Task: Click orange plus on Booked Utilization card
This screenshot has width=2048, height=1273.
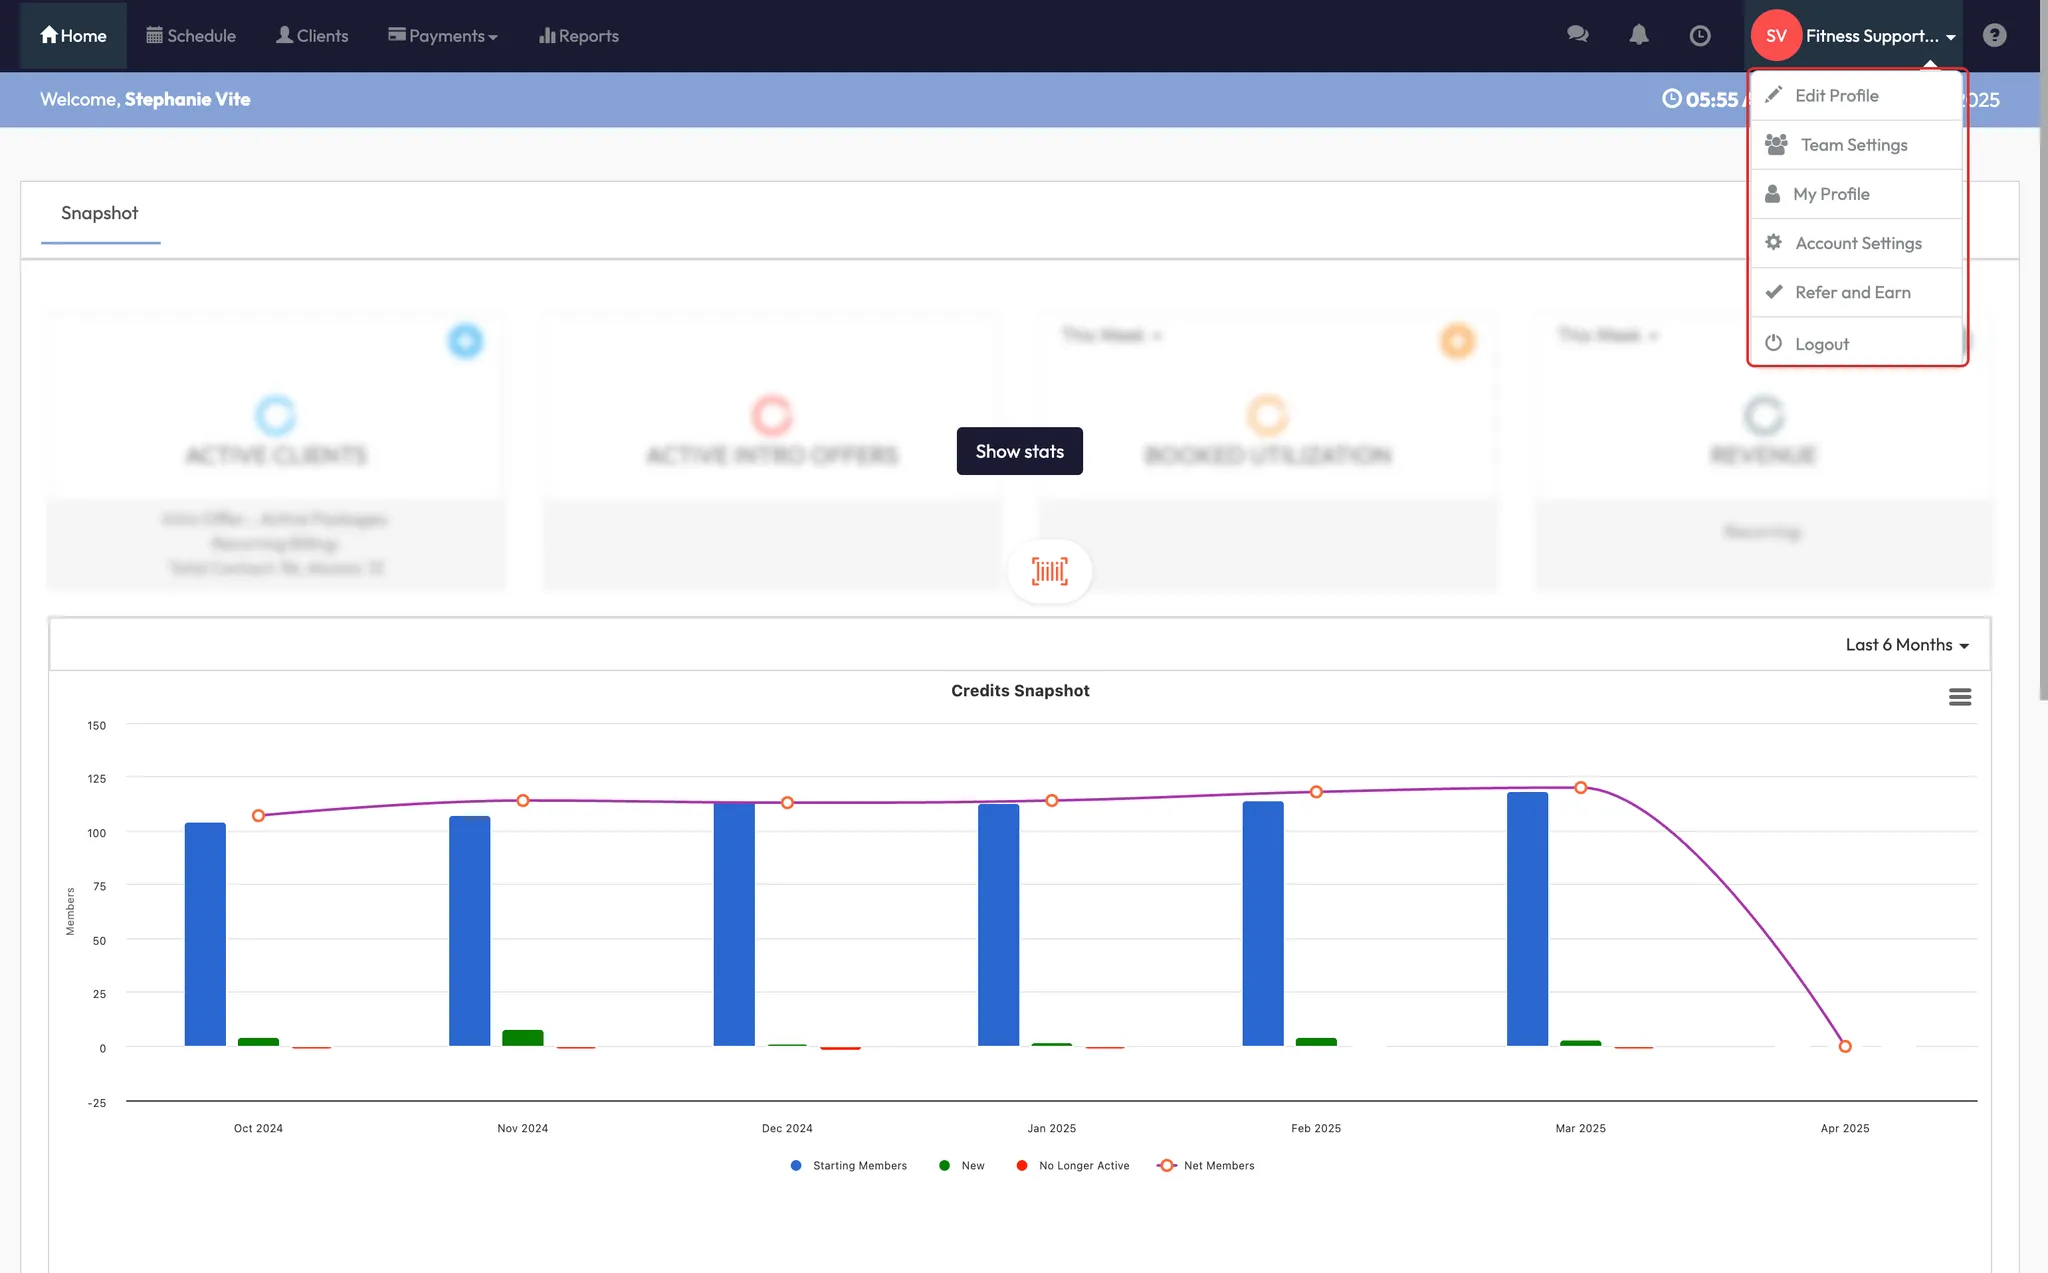Action: (1457, 341)
